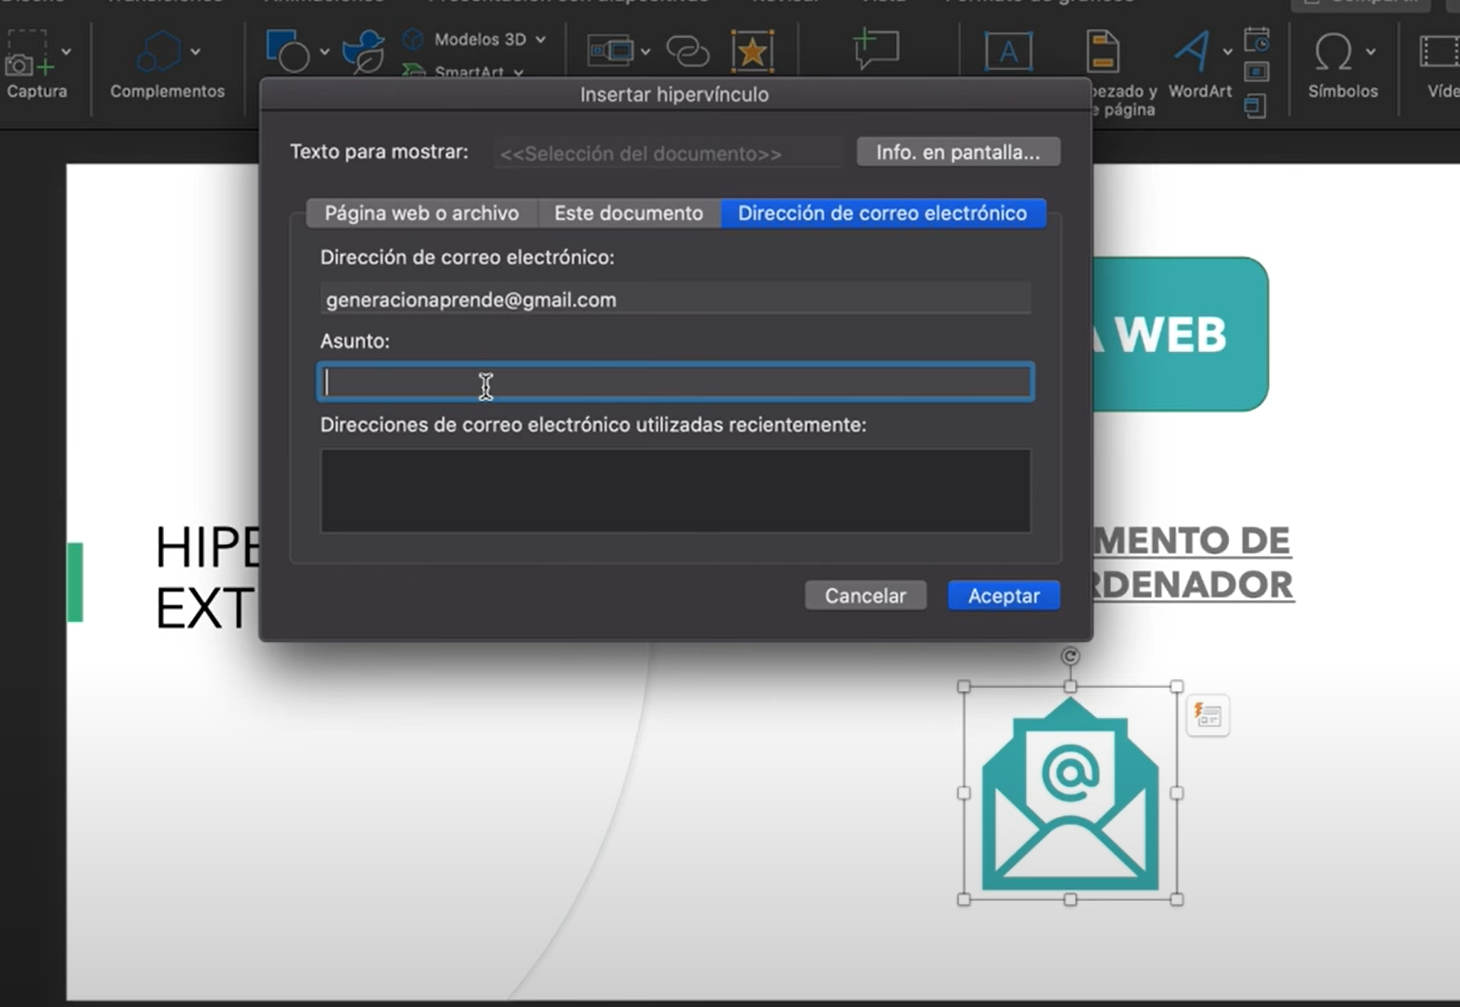Viewport: 1460px width, 1007px height.
Task: Click the Texto para mostrar: label
Action: [379, 152]
